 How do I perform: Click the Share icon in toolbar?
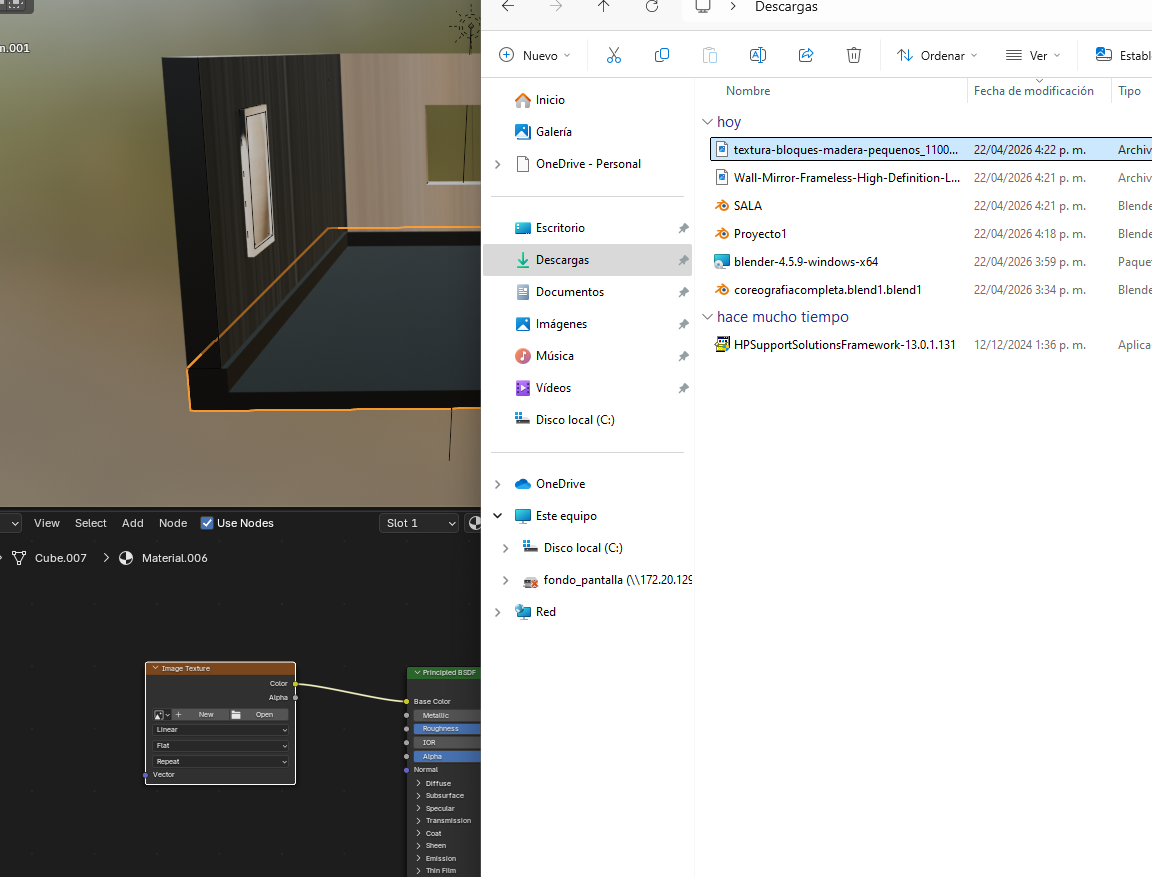pos(806,55)
